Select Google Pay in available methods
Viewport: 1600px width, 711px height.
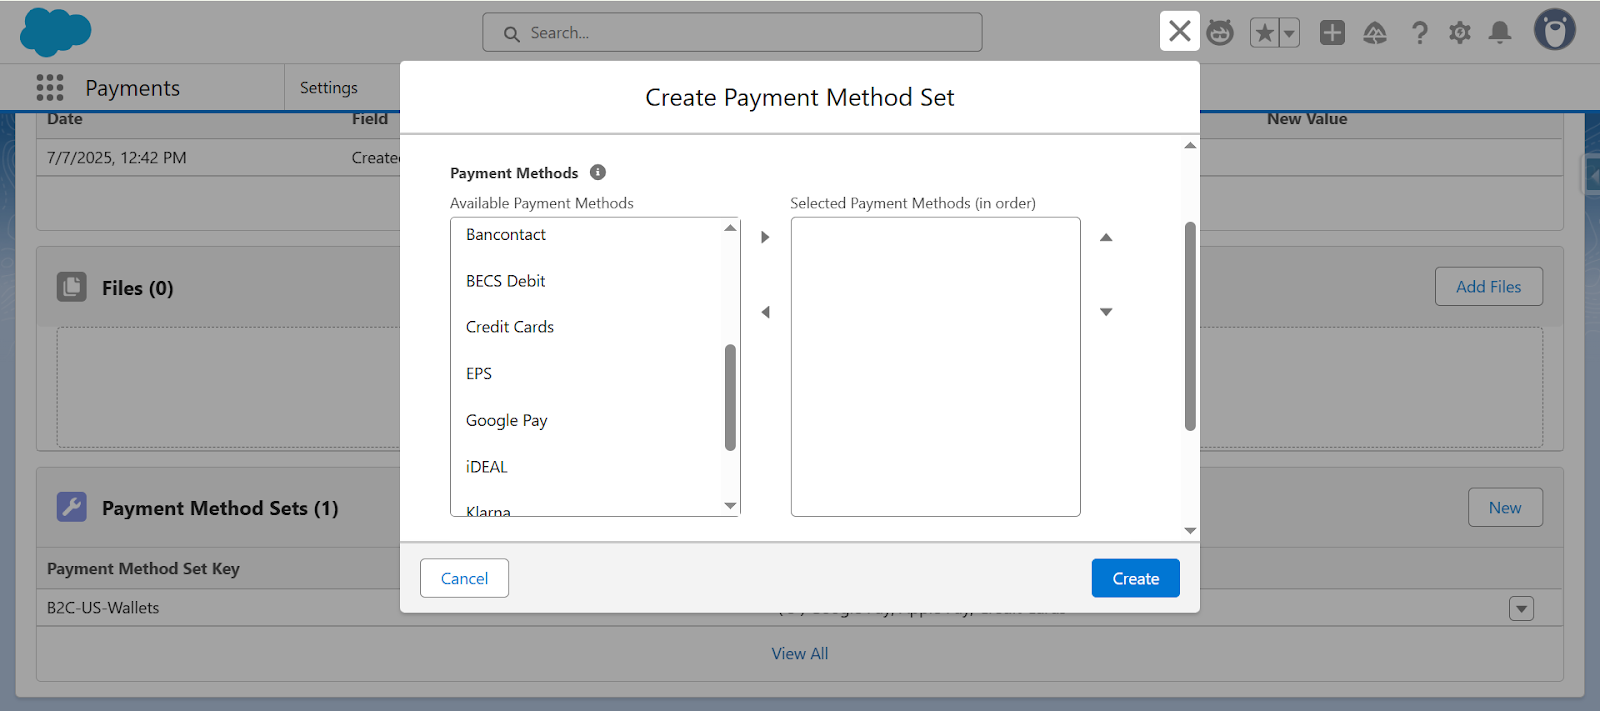tap(587, 420)
